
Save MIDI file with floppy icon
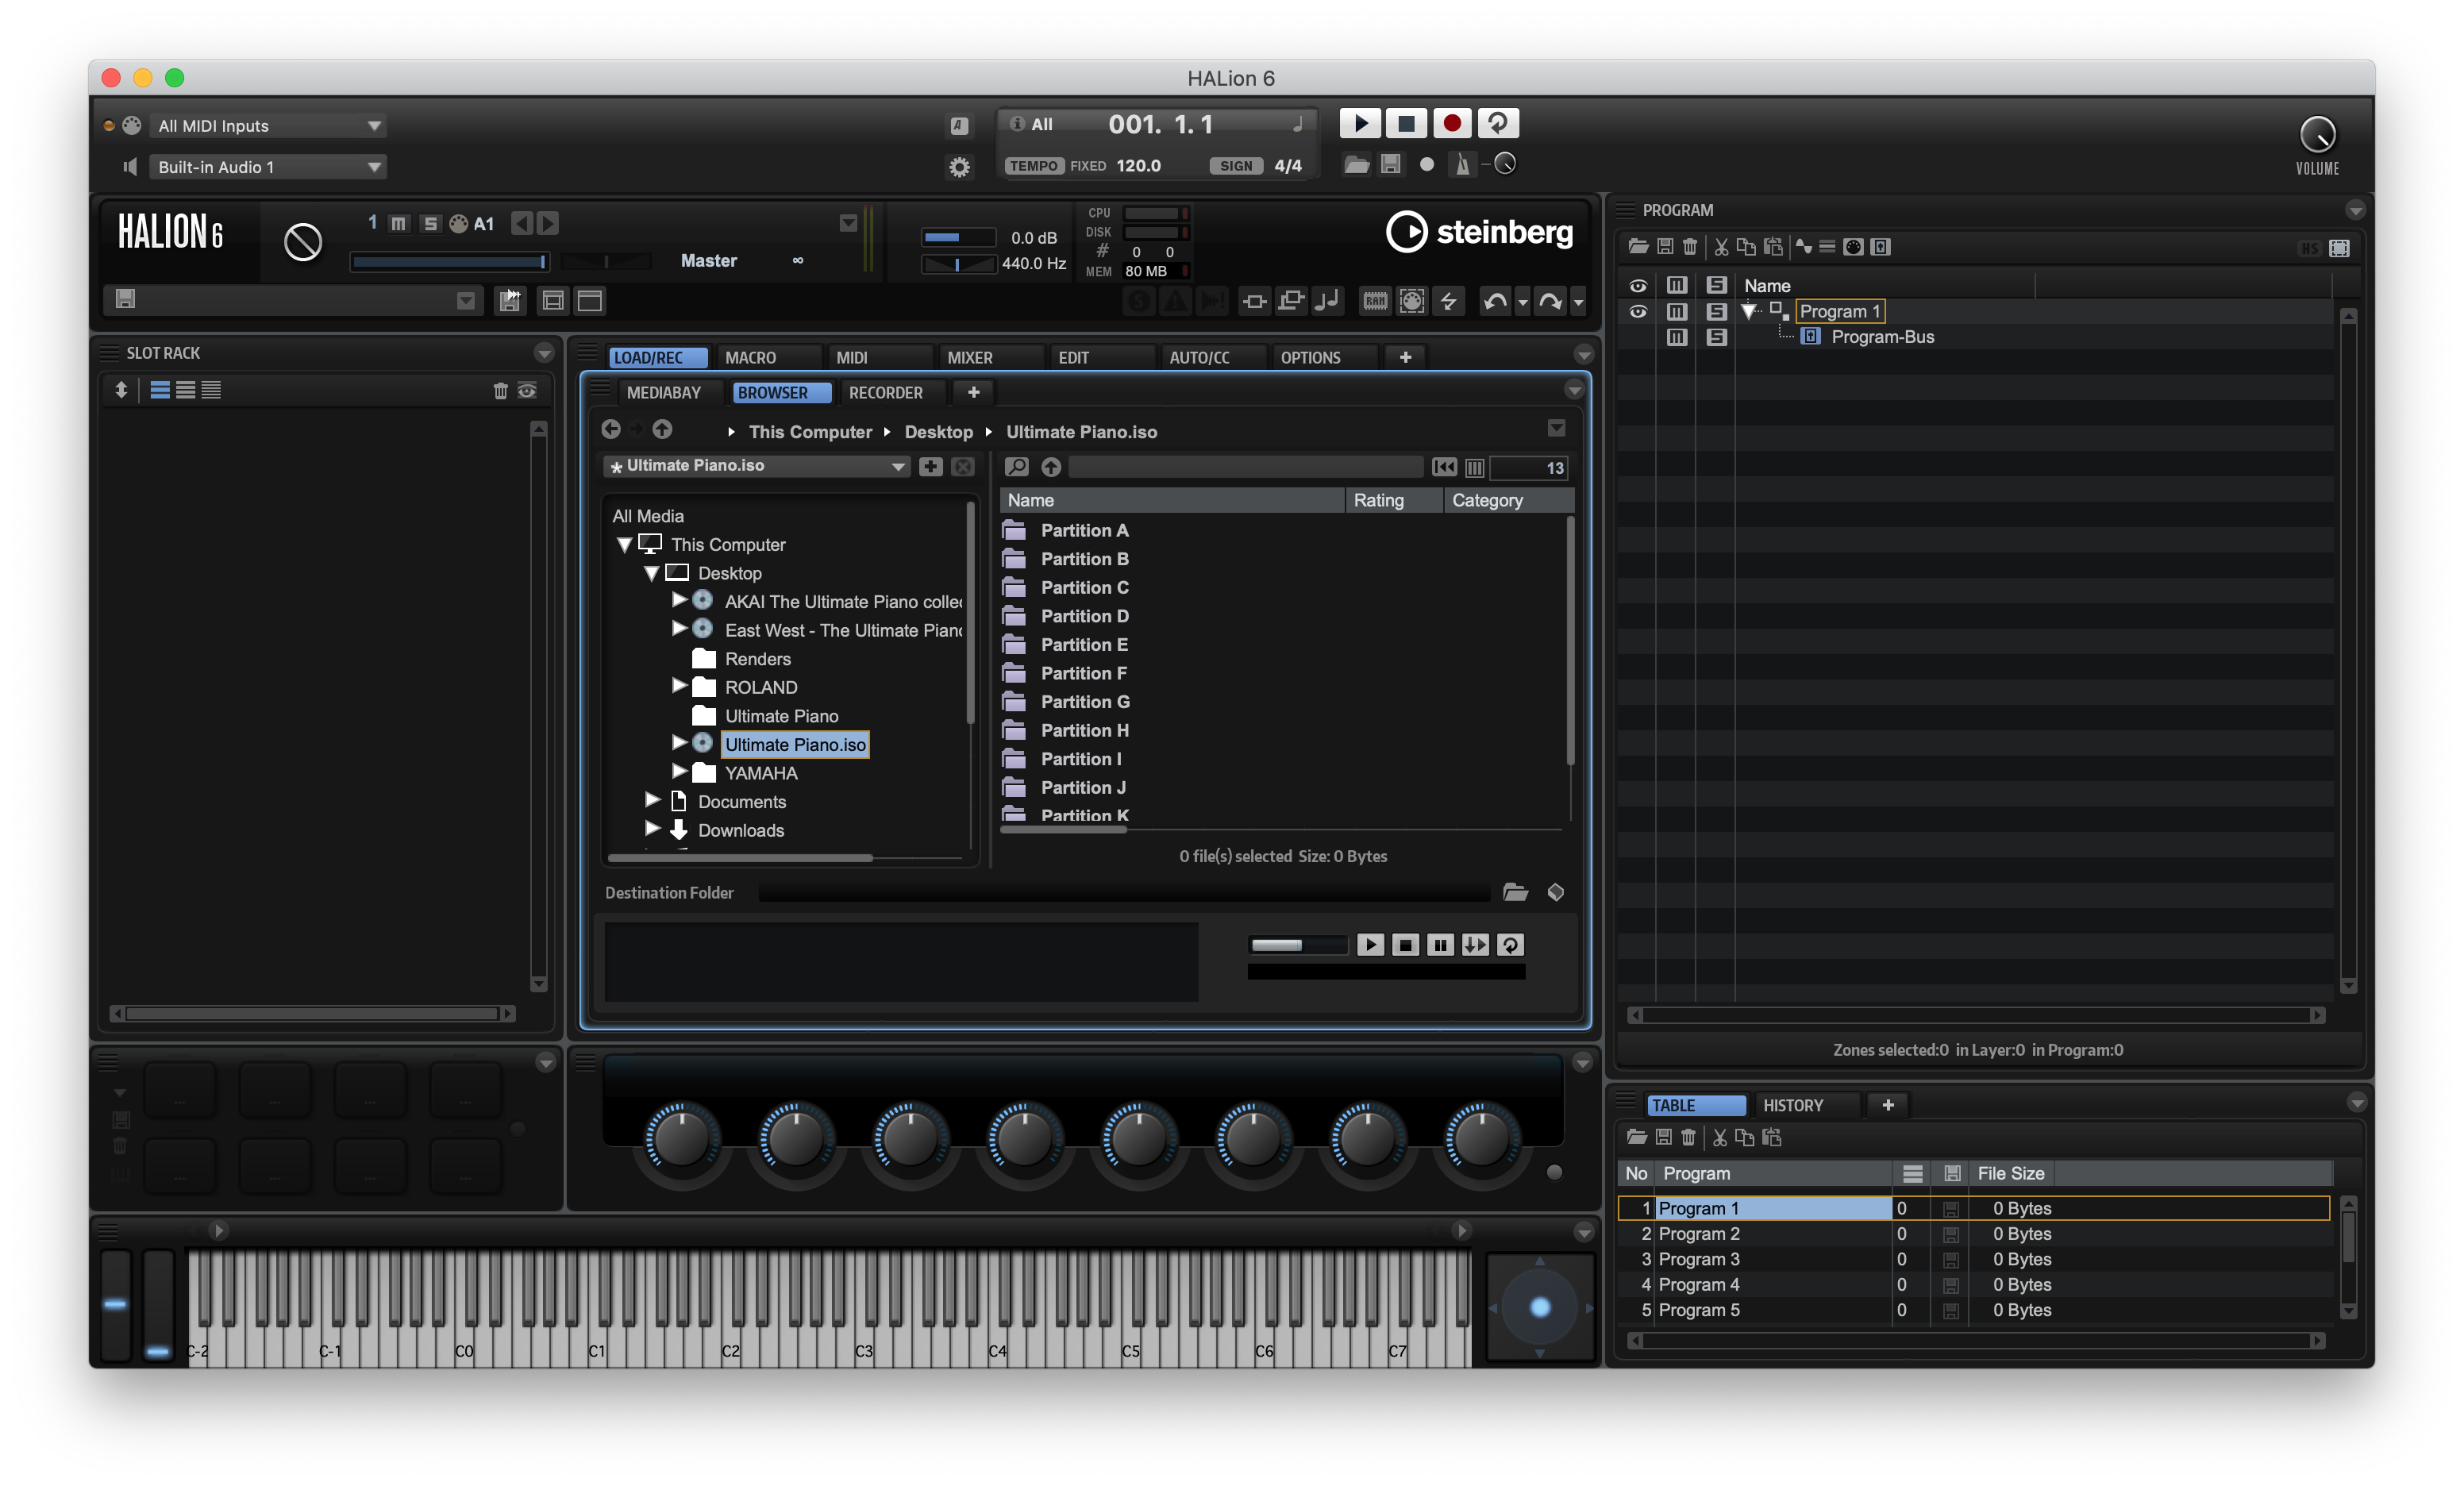[1390, 164]
